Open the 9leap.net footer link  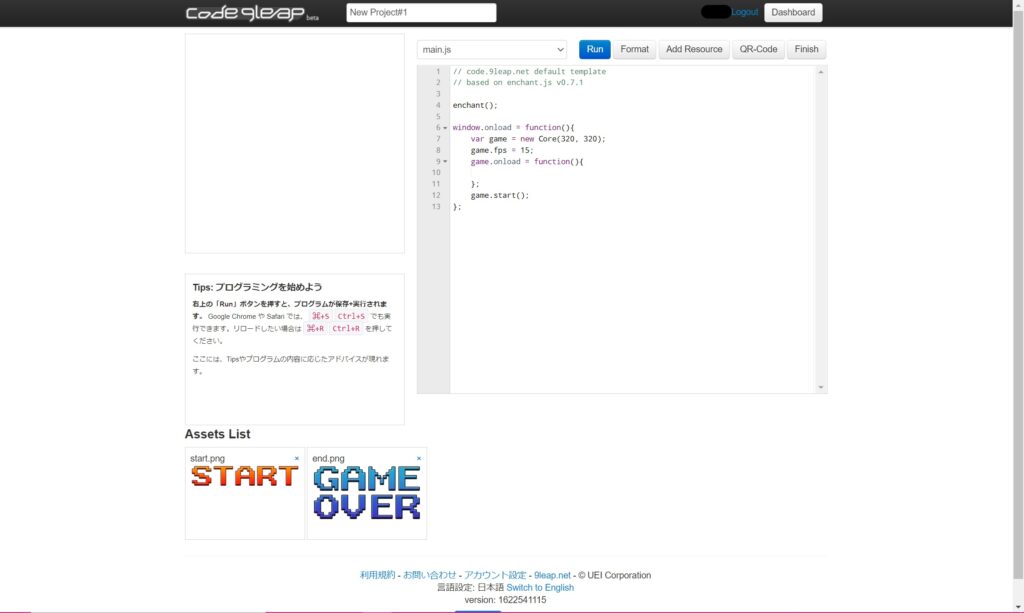click(x=552, y=575)
